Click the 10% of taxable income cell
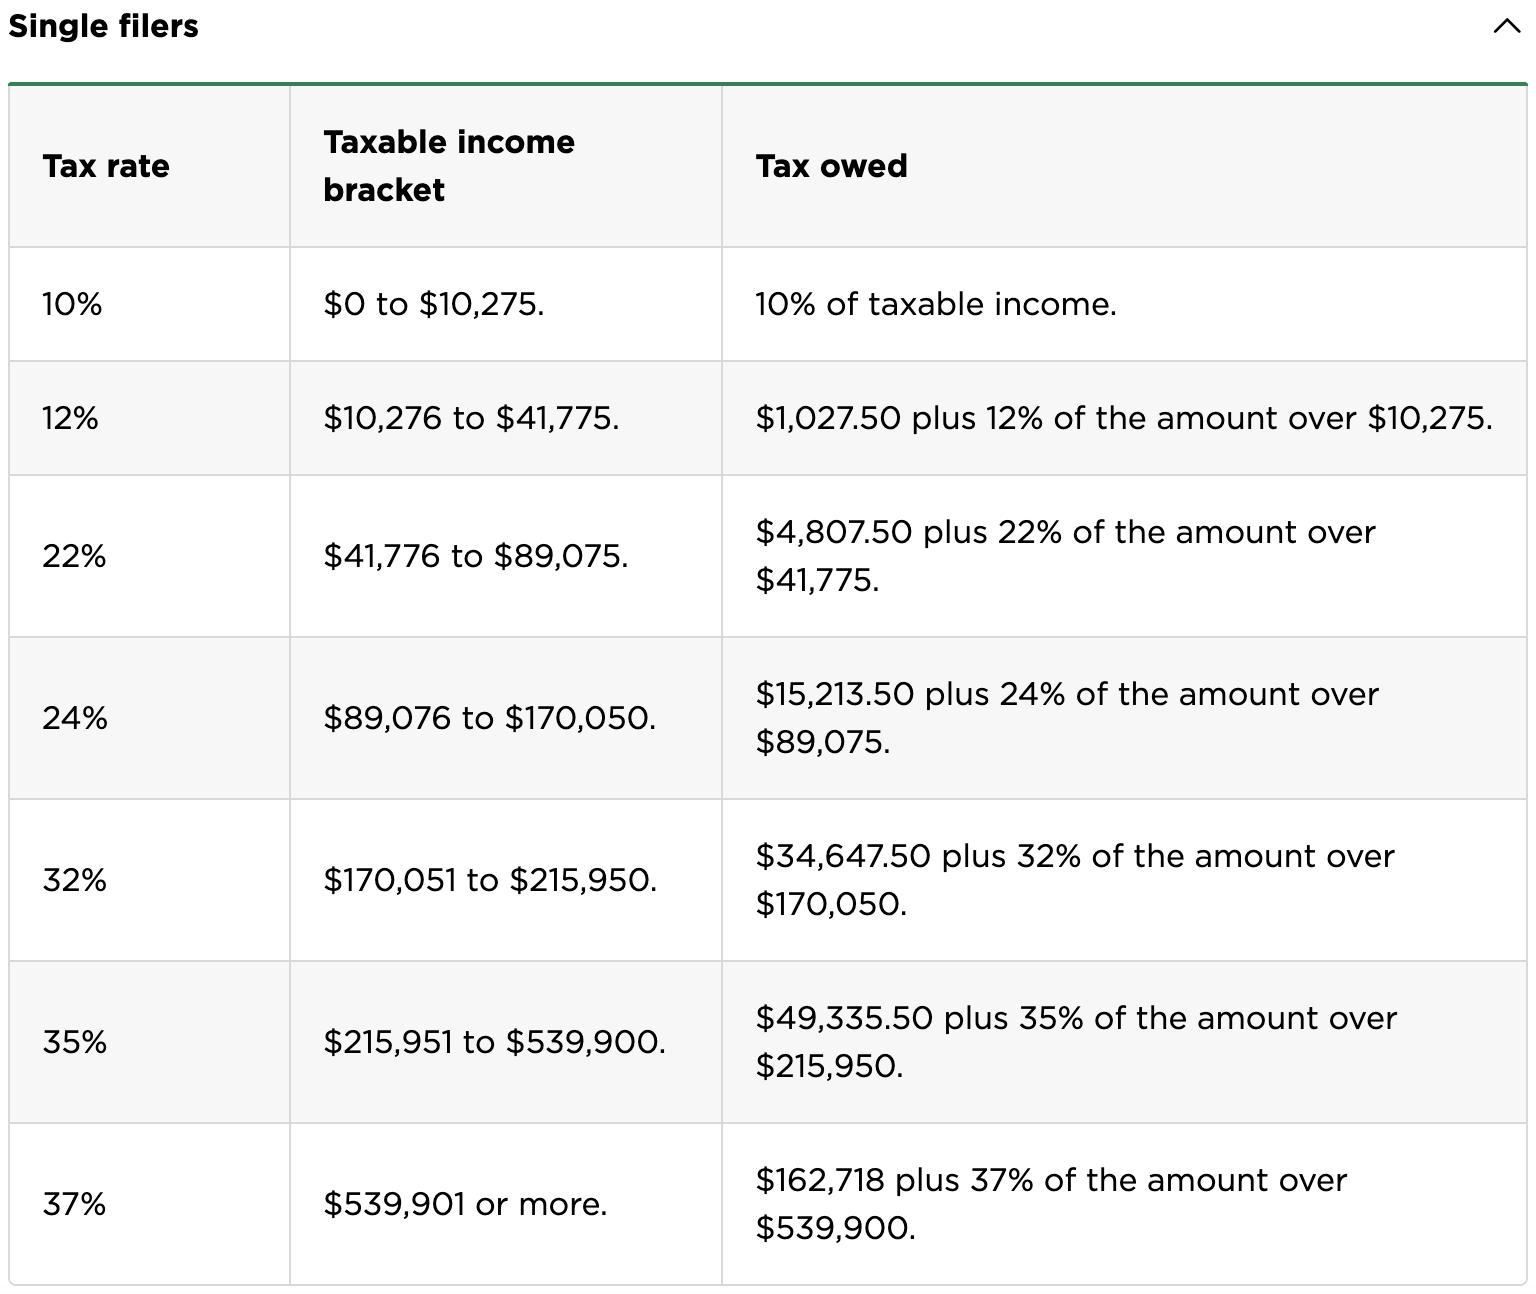1536x1294 pixels. pyautogui.click(x=936, y=304)
